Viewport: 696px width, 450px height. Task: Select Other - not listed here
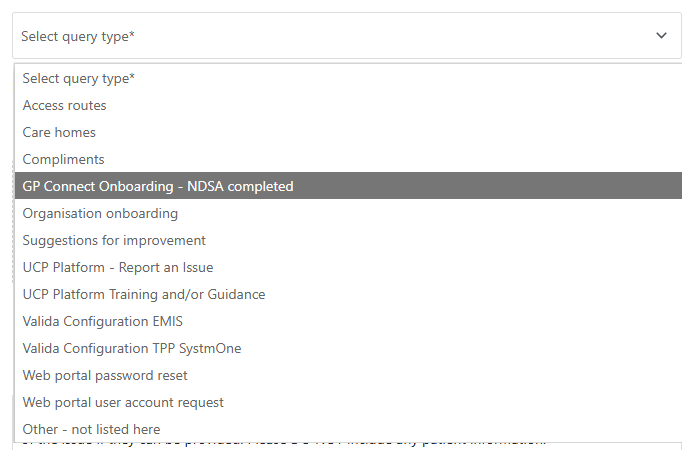click(x=91, y=429)
